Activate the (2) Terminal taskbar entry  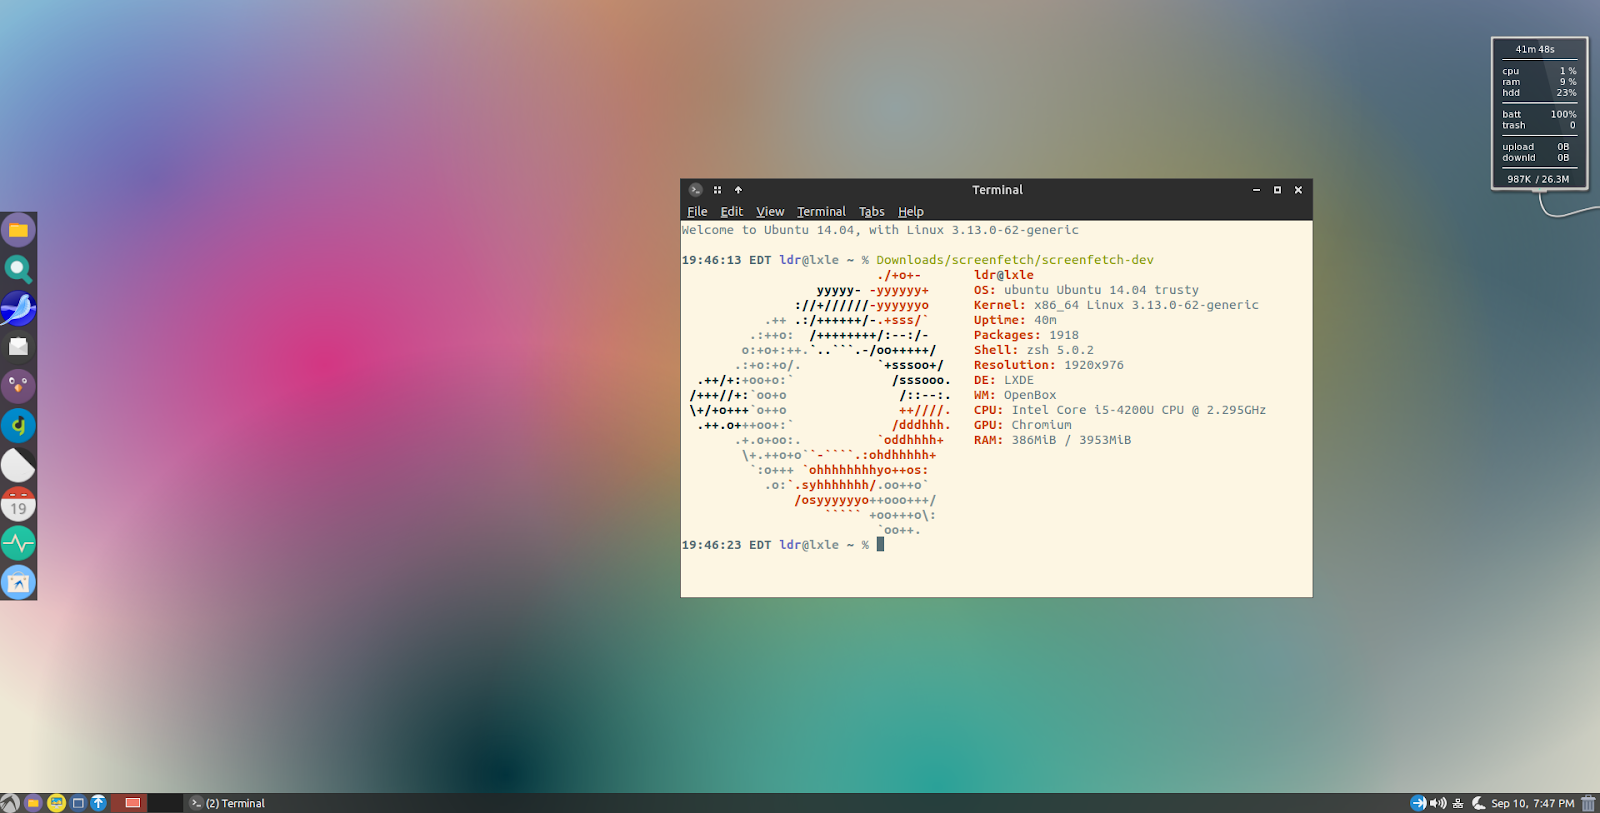click(228, 803)
